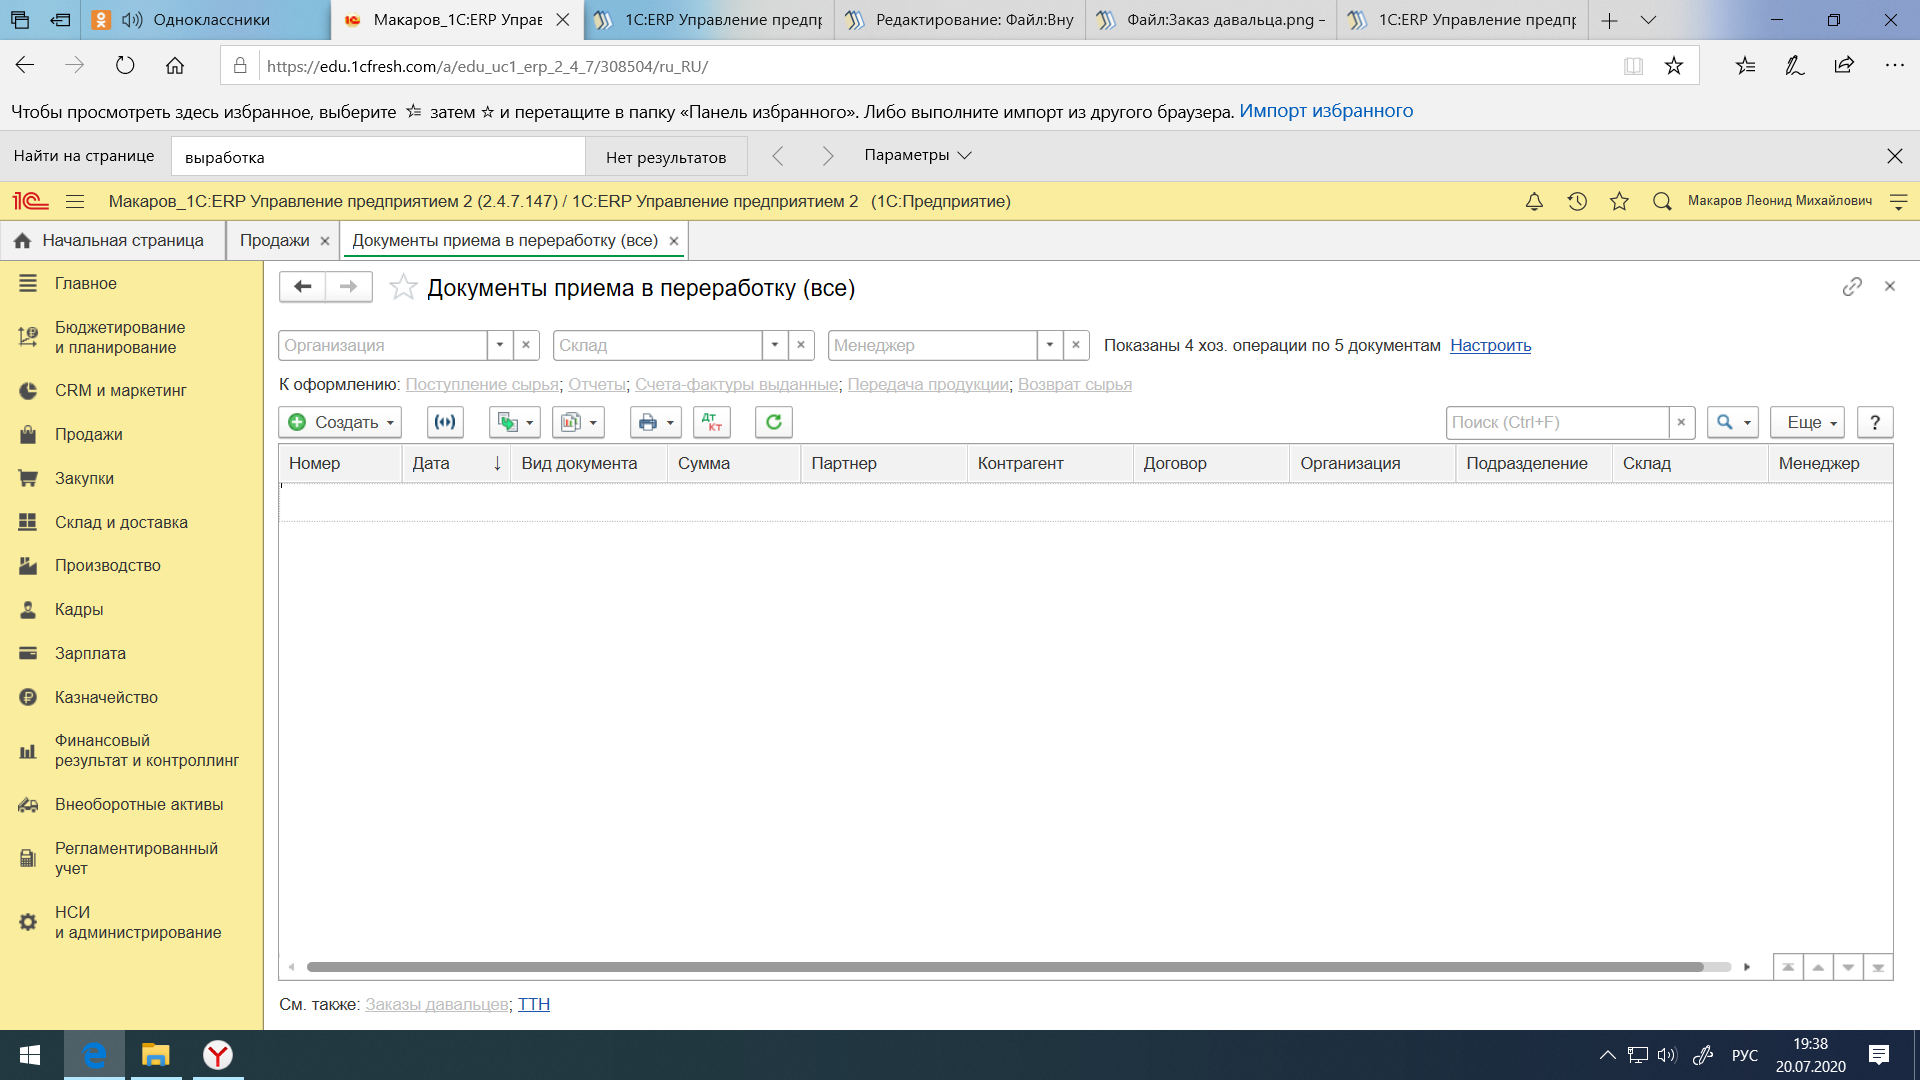Click the Настроить link
The width and height of the screenshot is (1920, 1080).
pos(1490,345)
